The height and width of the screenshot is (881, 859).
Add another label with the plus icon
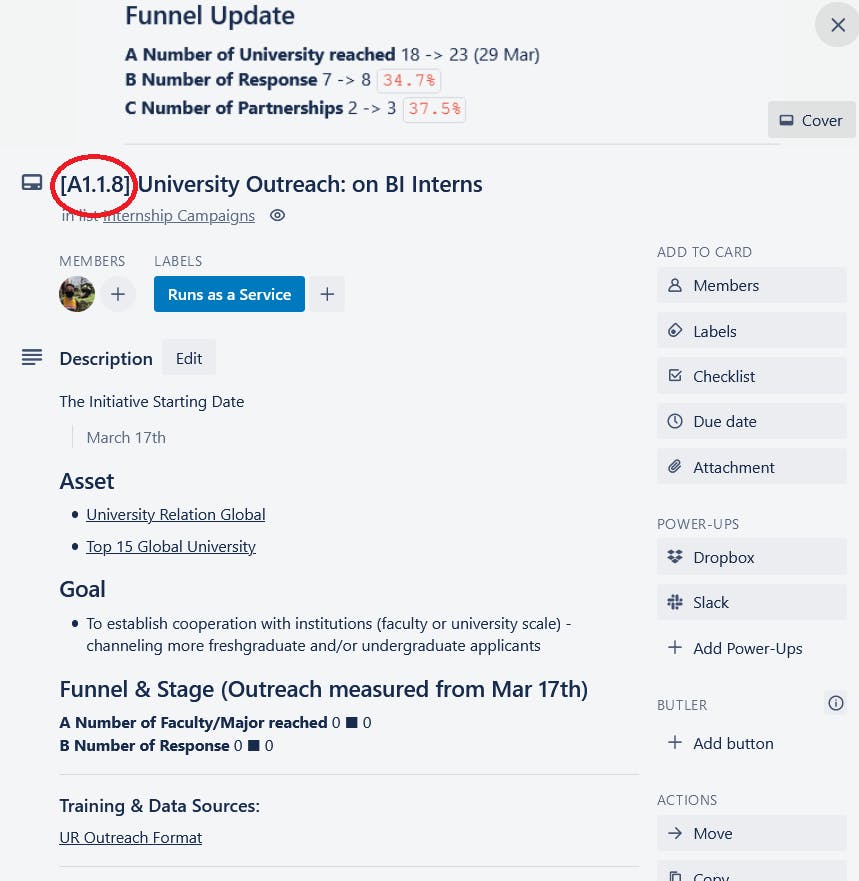click(x=327, y=294)
